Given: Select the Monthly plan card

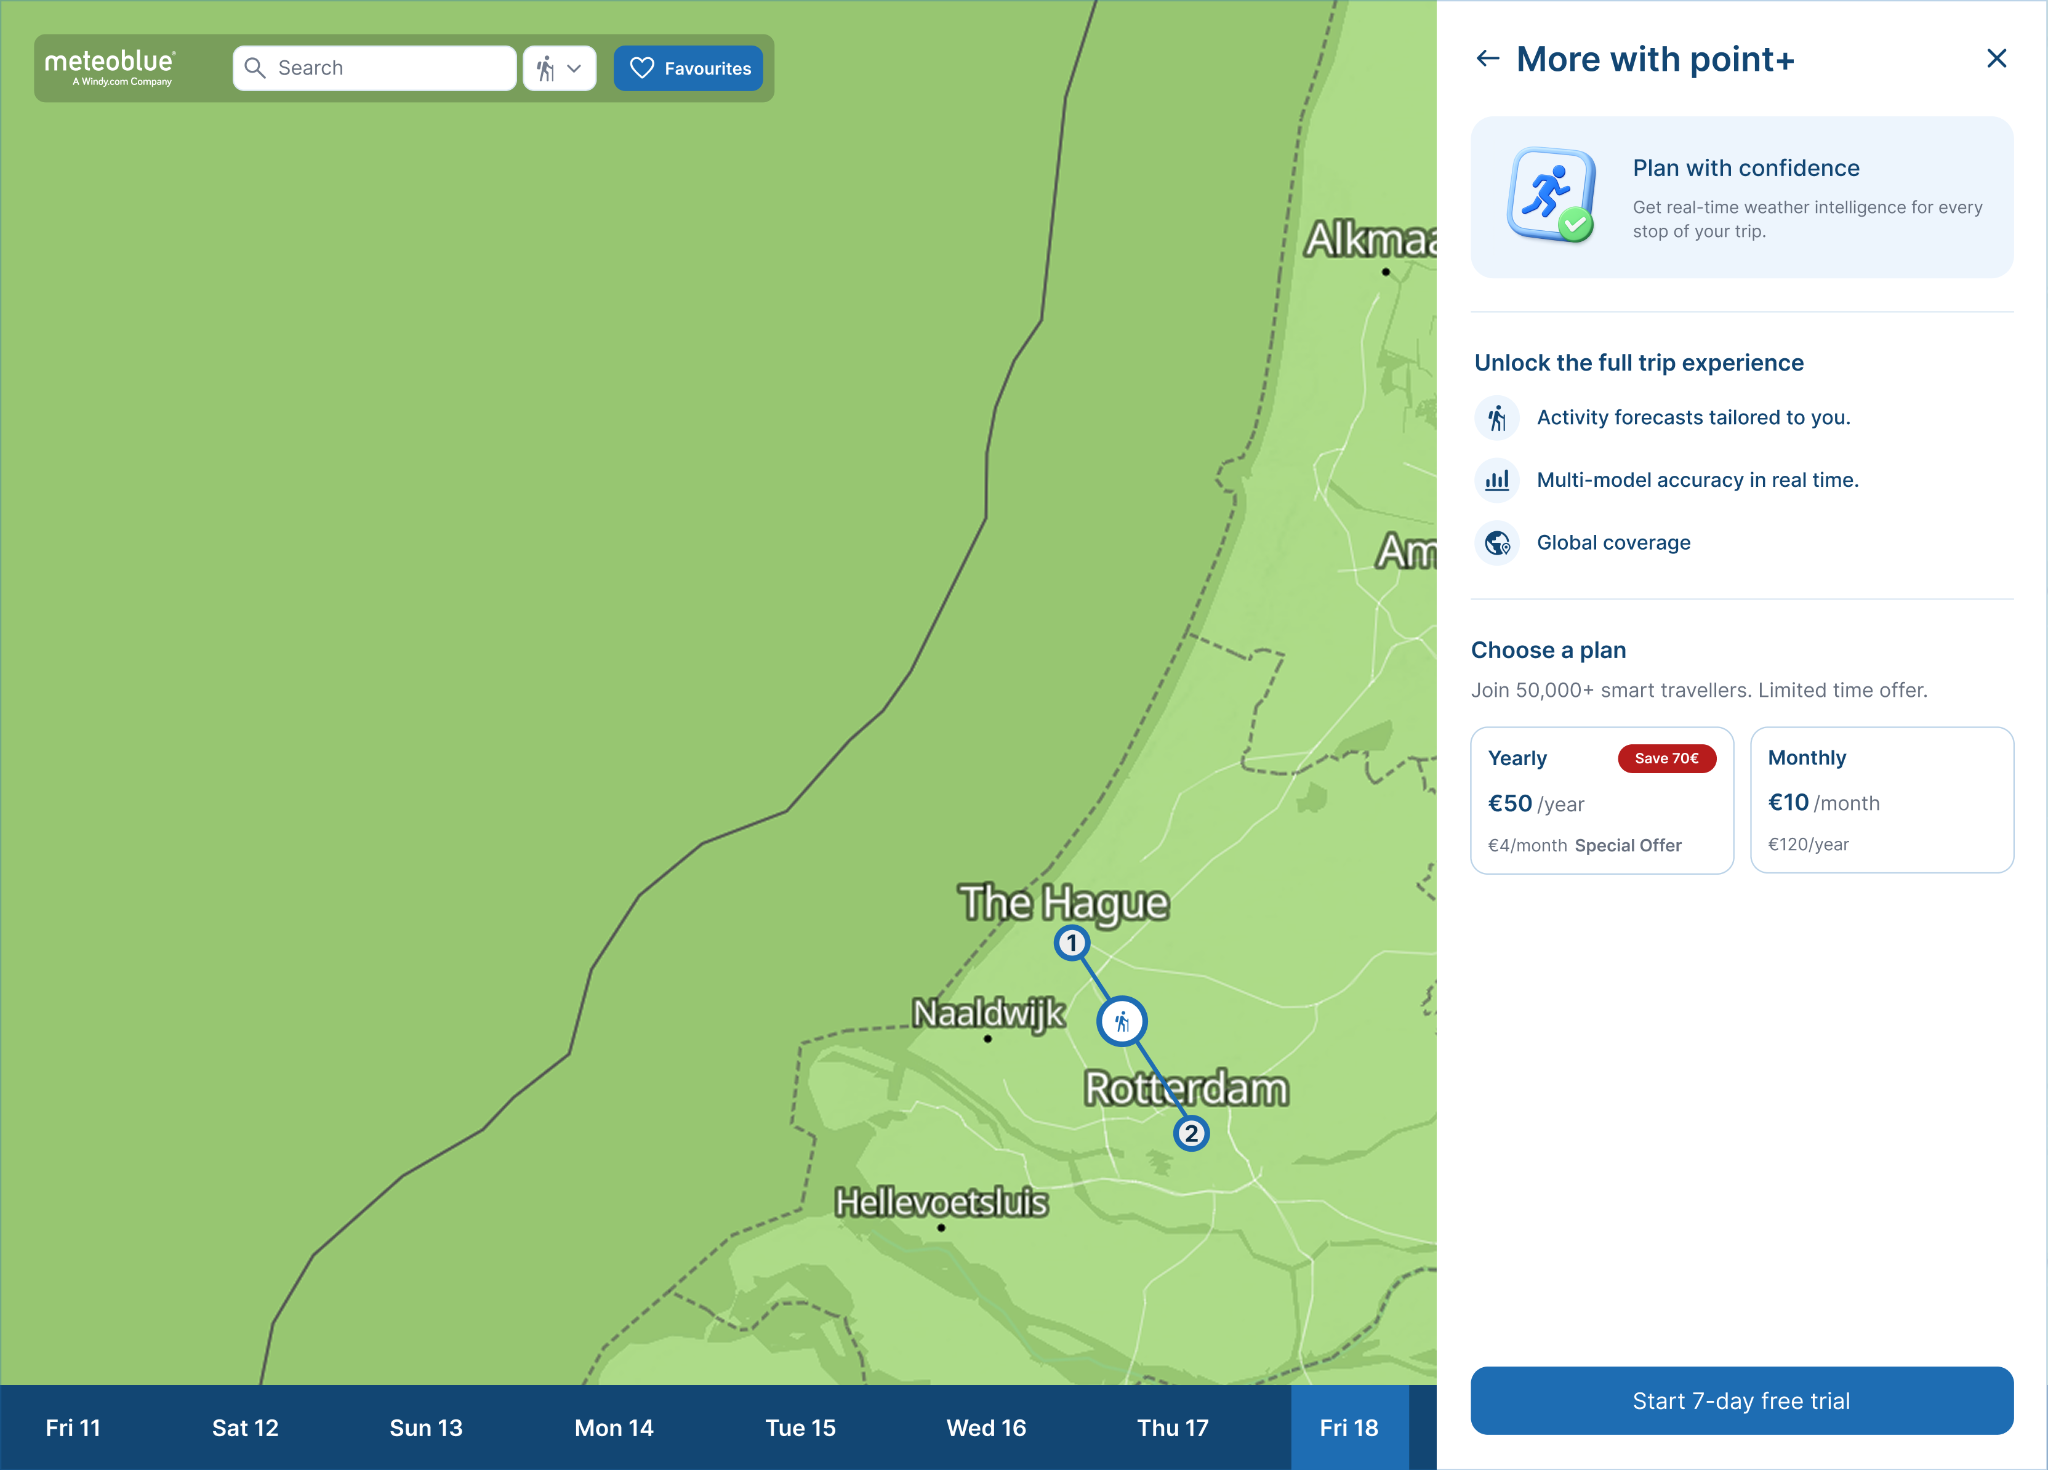Looking at the screenshot, I should click(x=1882, y=800).
